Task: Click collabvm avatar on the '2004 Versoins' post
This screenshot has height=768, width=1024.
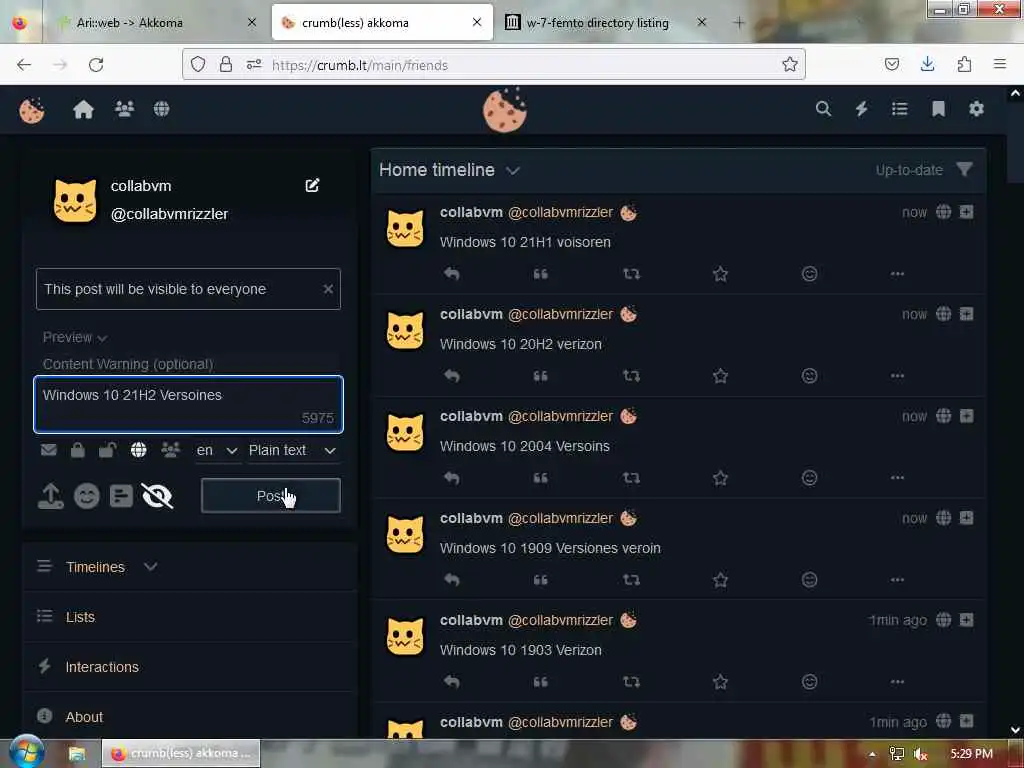Action: tap(405, 432)
